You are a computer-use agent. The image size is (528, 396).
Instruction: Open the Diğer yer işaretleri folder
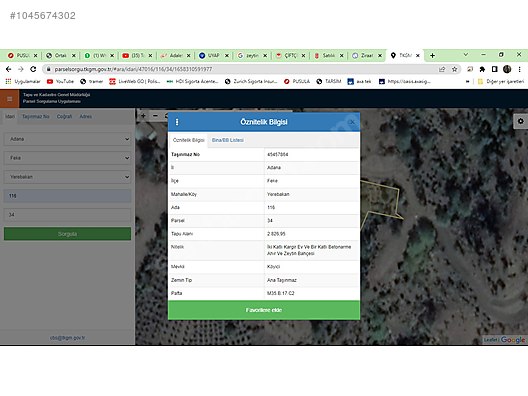501,81
